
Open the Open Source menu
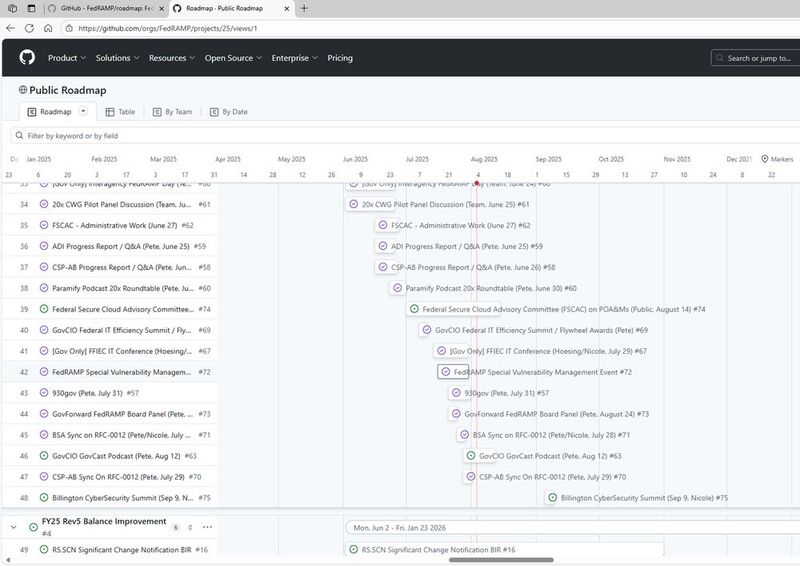[233, 58]
